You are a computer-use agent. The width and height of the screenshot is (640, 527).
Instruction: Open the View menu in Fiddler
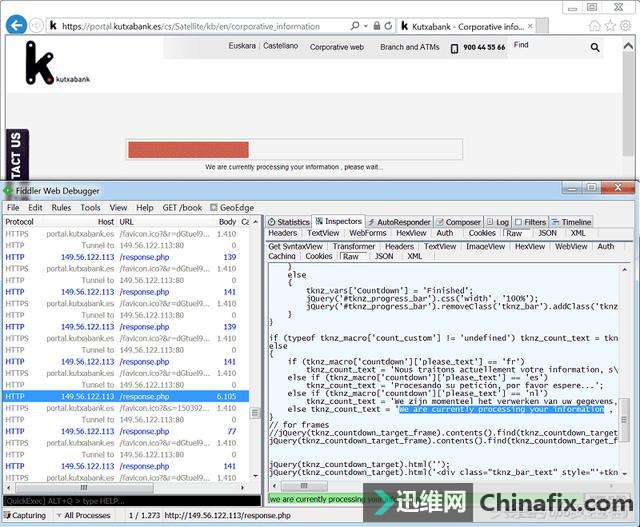click(118, 207)
